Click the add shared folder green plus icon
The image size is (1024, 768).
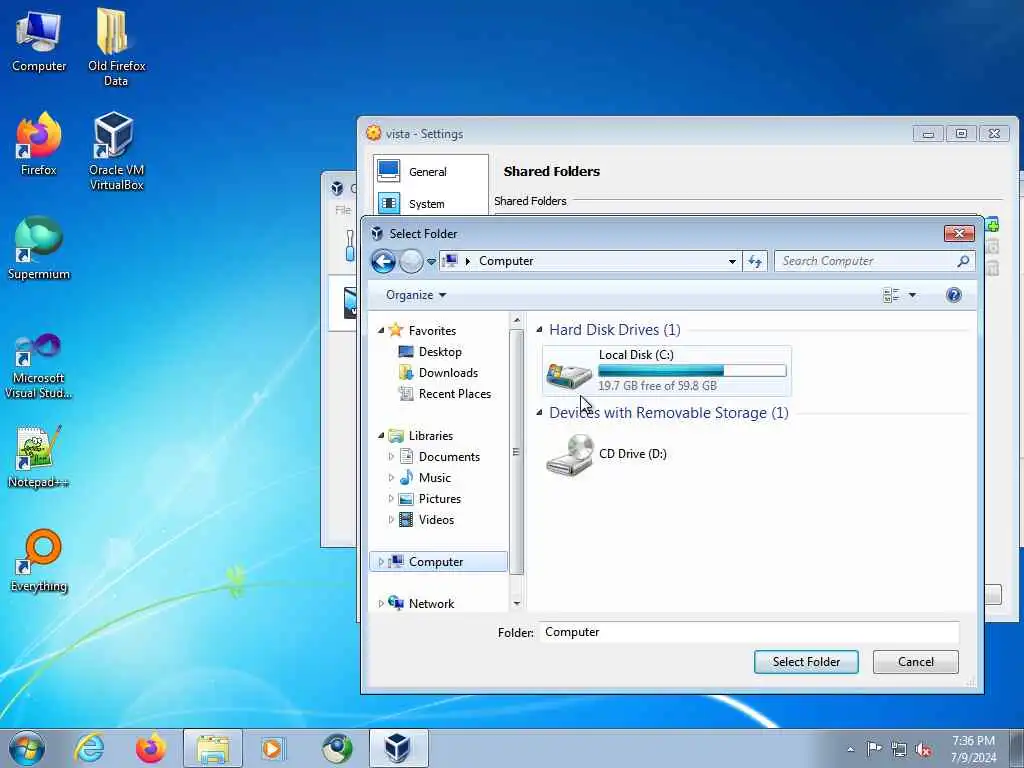coord(993,225)
